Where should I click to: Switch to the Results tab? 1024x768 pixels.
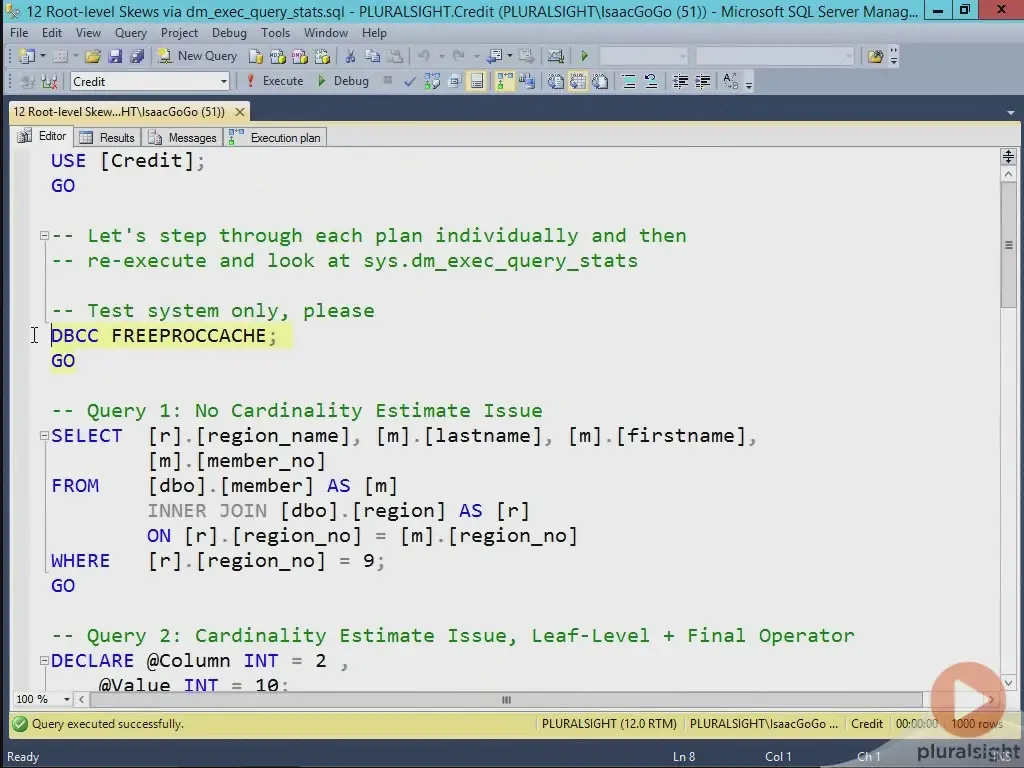click(108, 138)
